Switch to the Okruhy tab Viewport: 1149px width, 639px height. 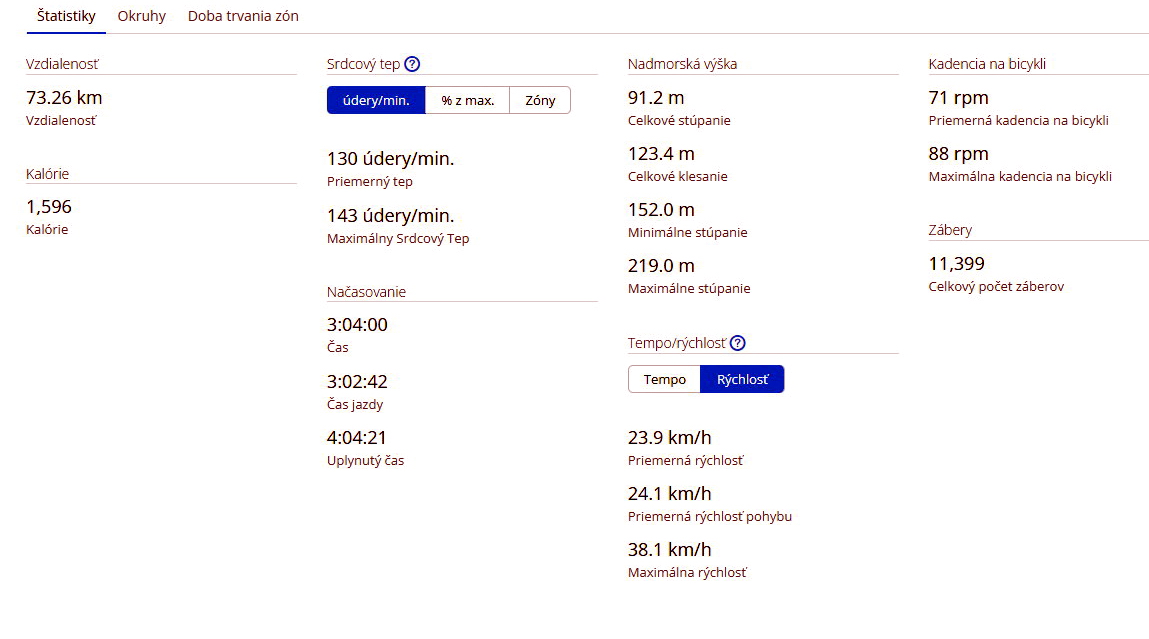tap(141, 16)
